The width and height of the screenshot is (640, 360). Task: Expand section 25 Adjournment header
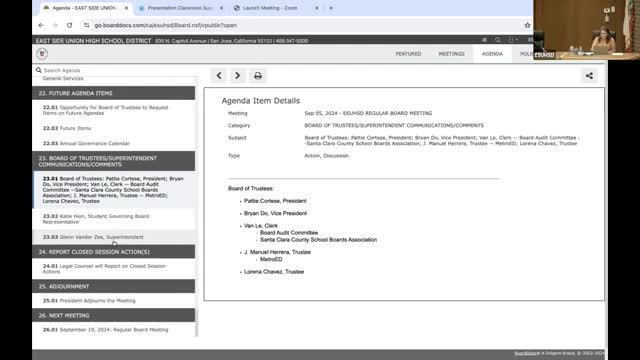point(113,286)
